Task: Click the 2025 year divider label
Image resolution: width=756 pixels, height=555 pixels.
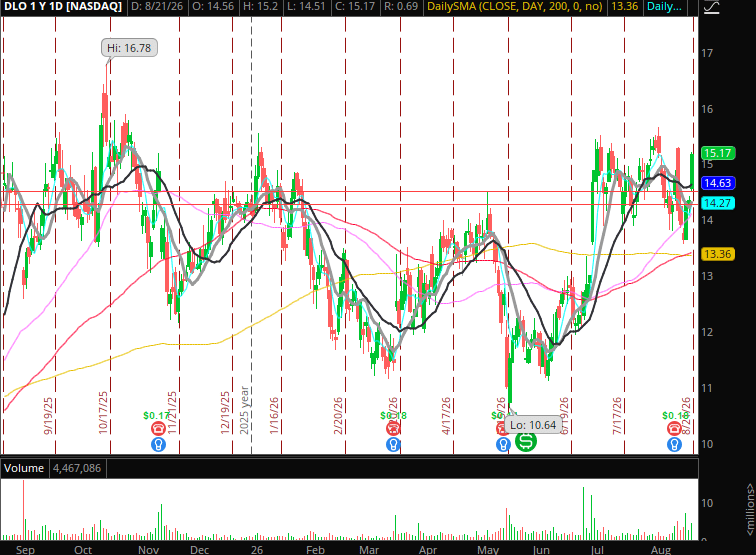Action: 244,410
